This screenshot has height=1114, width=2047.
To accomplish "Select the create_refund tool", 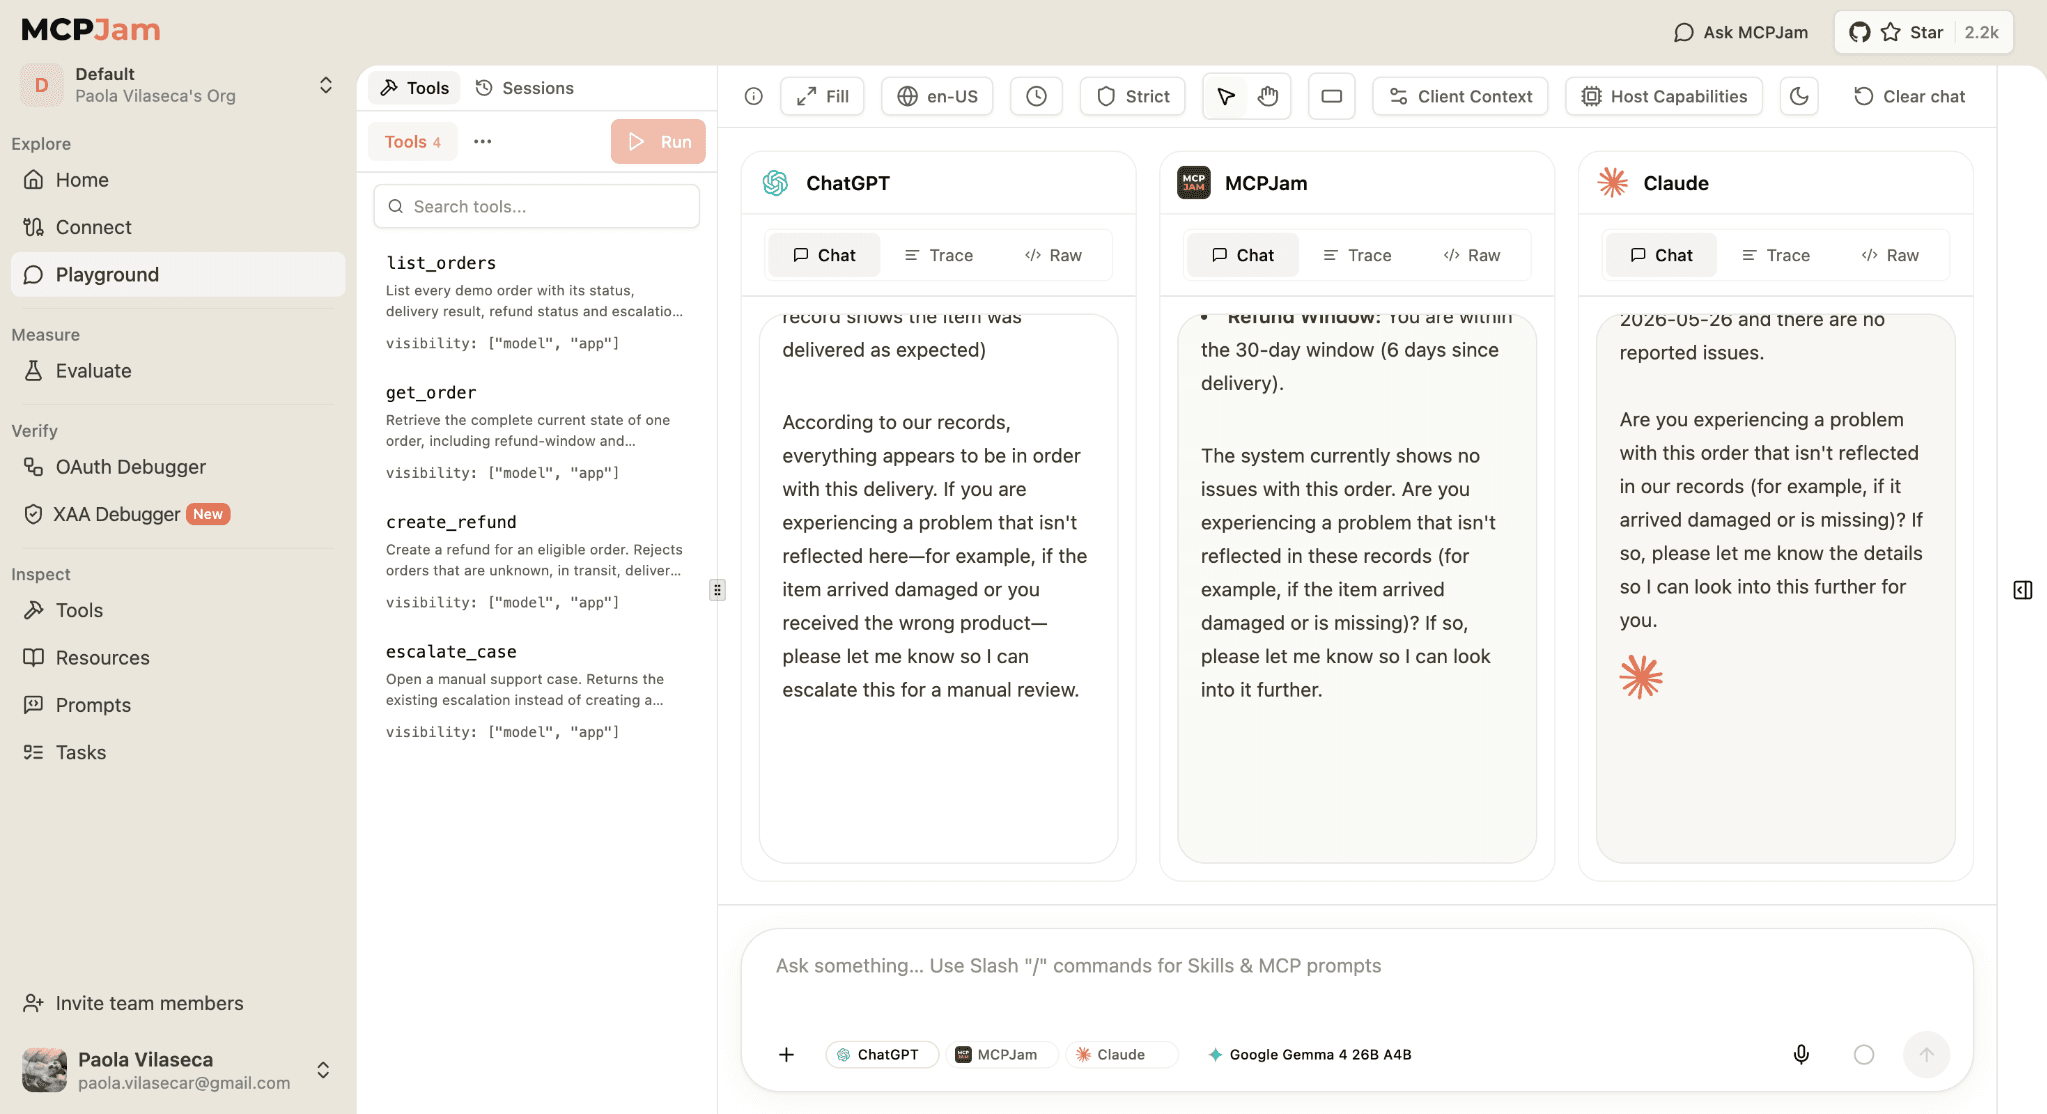I will click(536, 561).
